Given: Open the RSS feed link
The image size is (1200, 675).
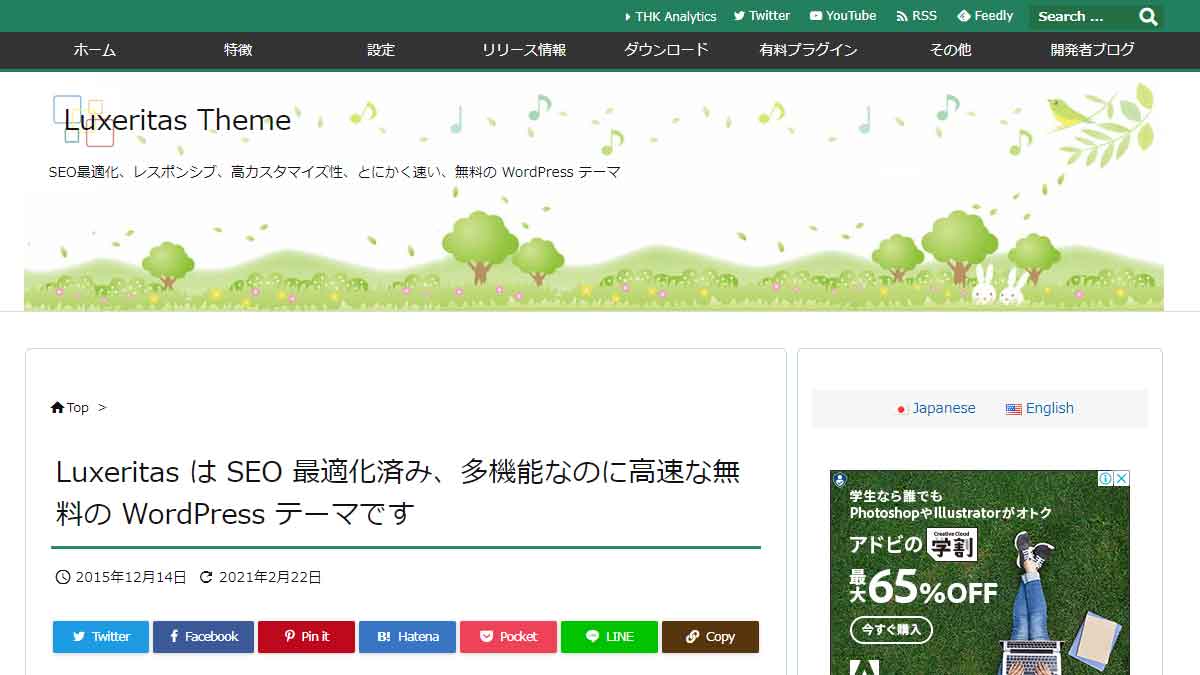Looking at the screenshot, I should [x=917, y=16].
